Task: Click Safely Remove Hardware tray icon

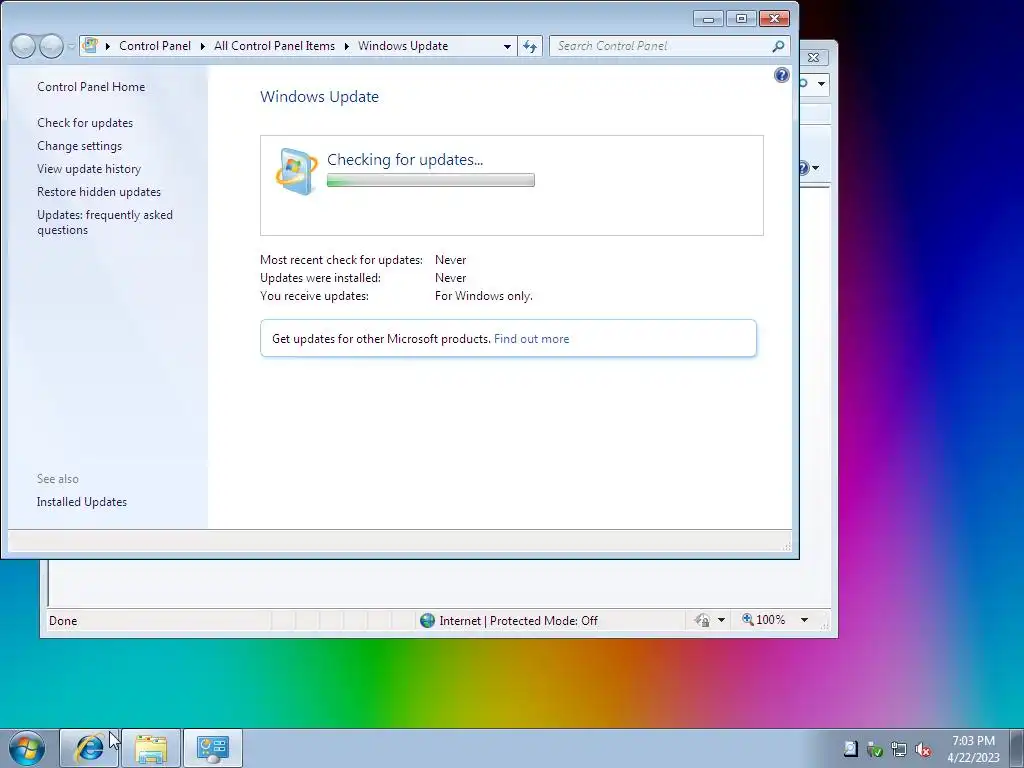Action: [874, 750]
